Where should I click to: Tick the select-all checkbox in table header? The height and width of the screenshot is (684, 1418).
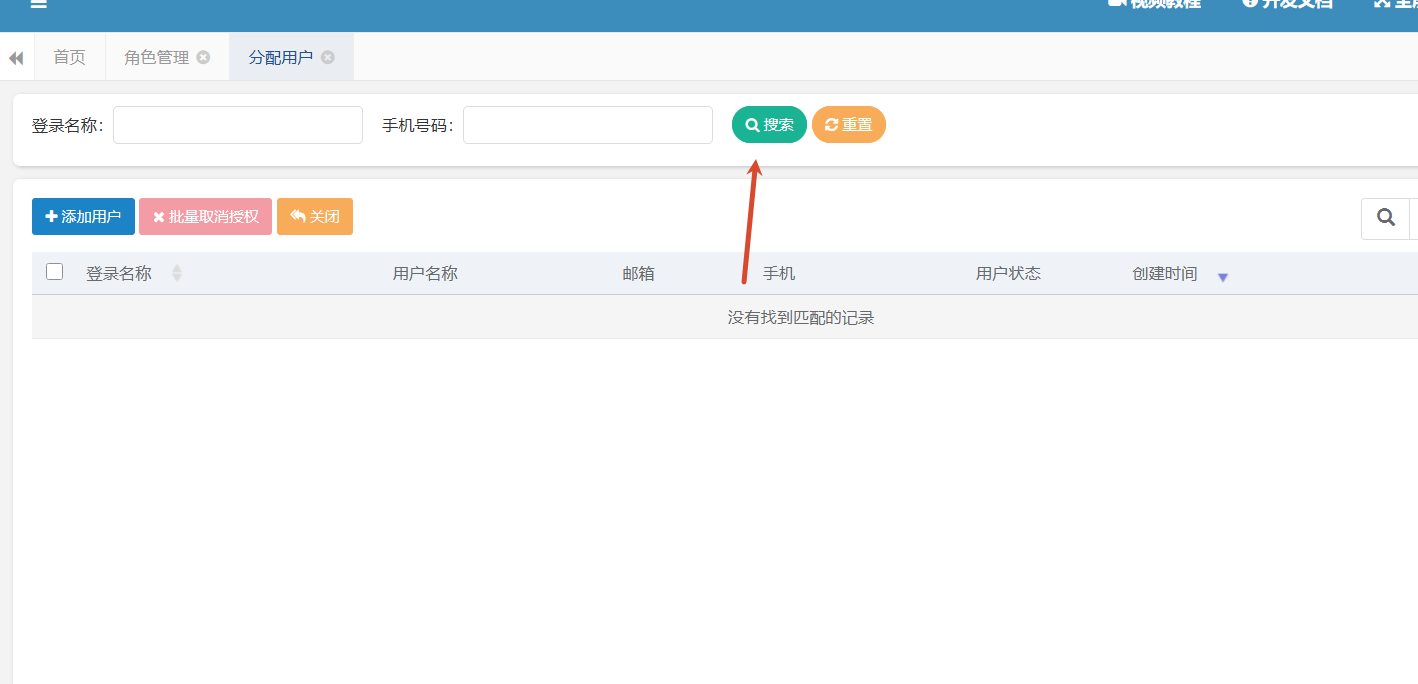pos(55,272)
